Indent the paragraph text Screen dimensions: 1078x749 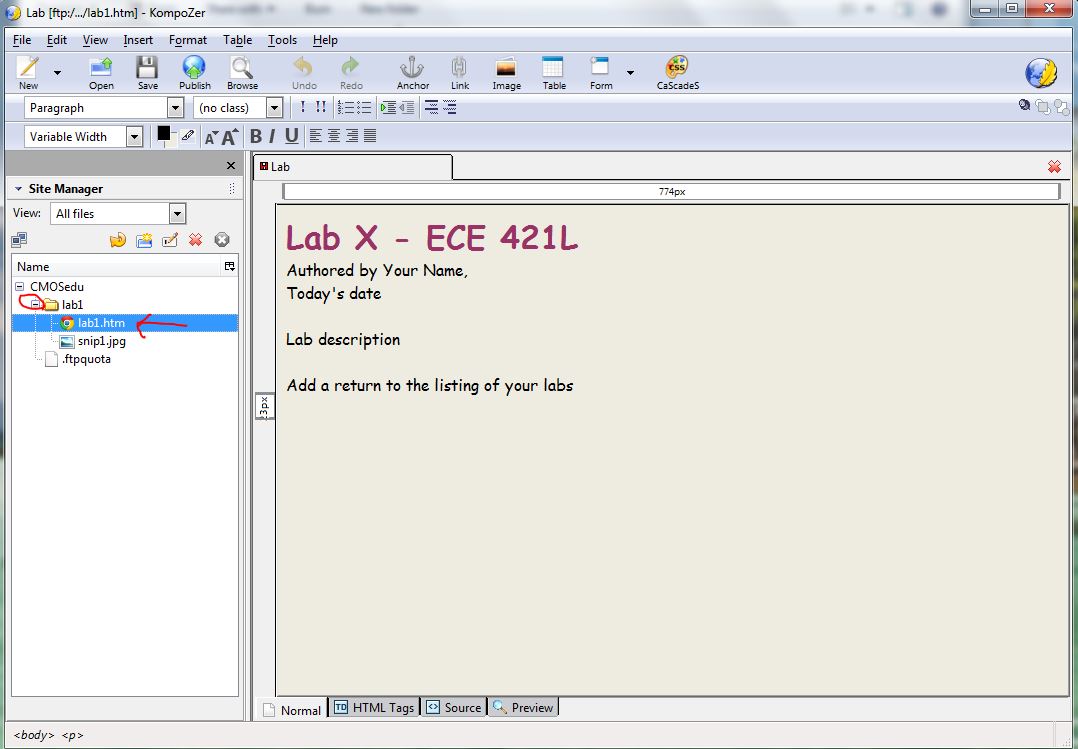388,108
